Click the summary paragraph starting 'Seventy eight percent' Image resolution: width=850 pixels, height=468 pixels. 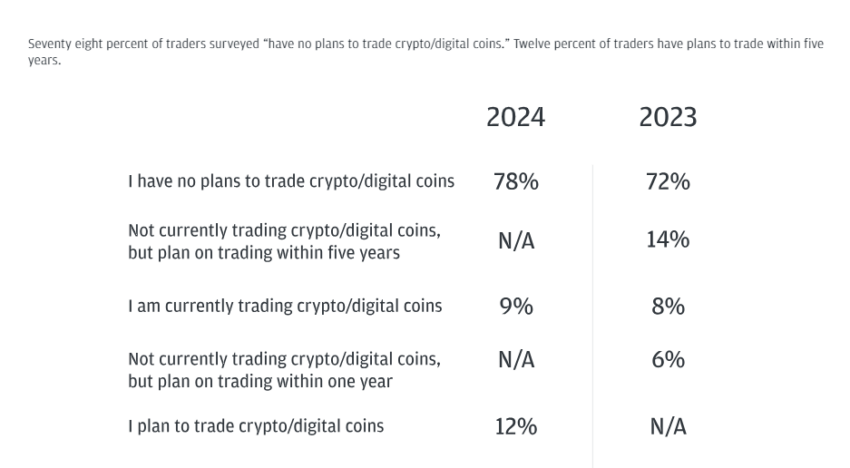click(x=426, y=52)
